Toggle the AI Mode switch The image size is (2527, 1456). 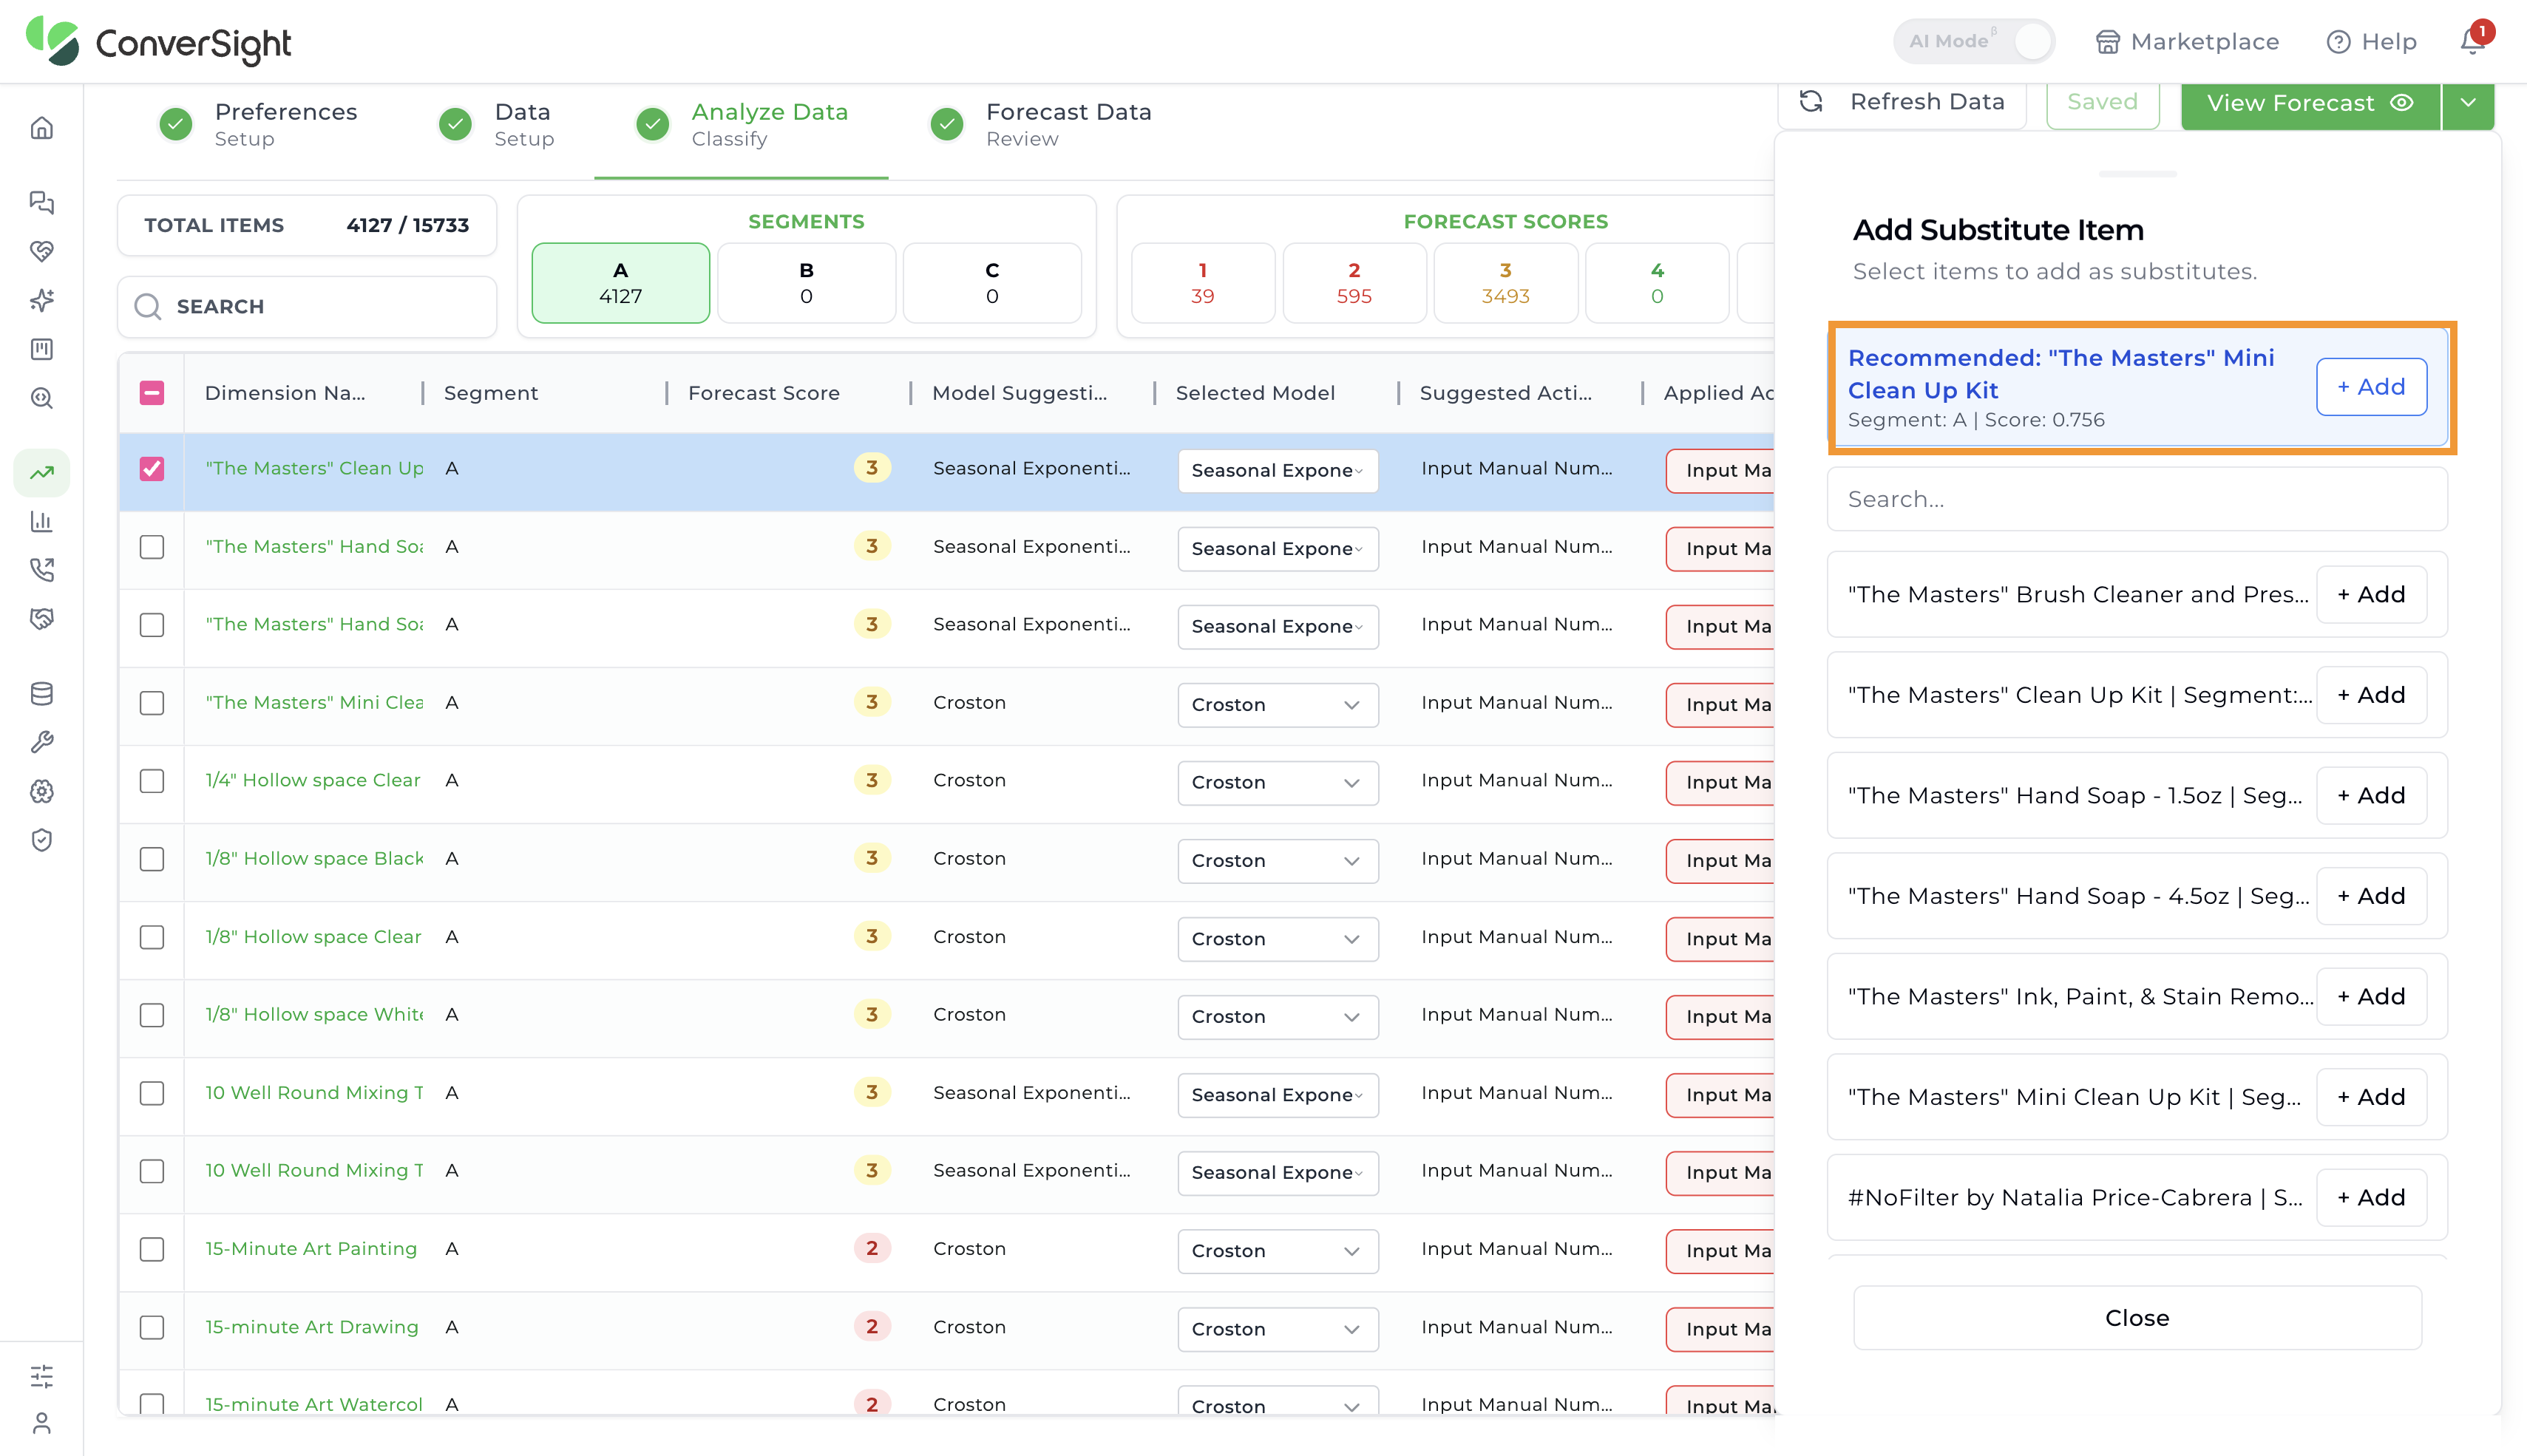pyautogui.click(x=1974, y=41)
